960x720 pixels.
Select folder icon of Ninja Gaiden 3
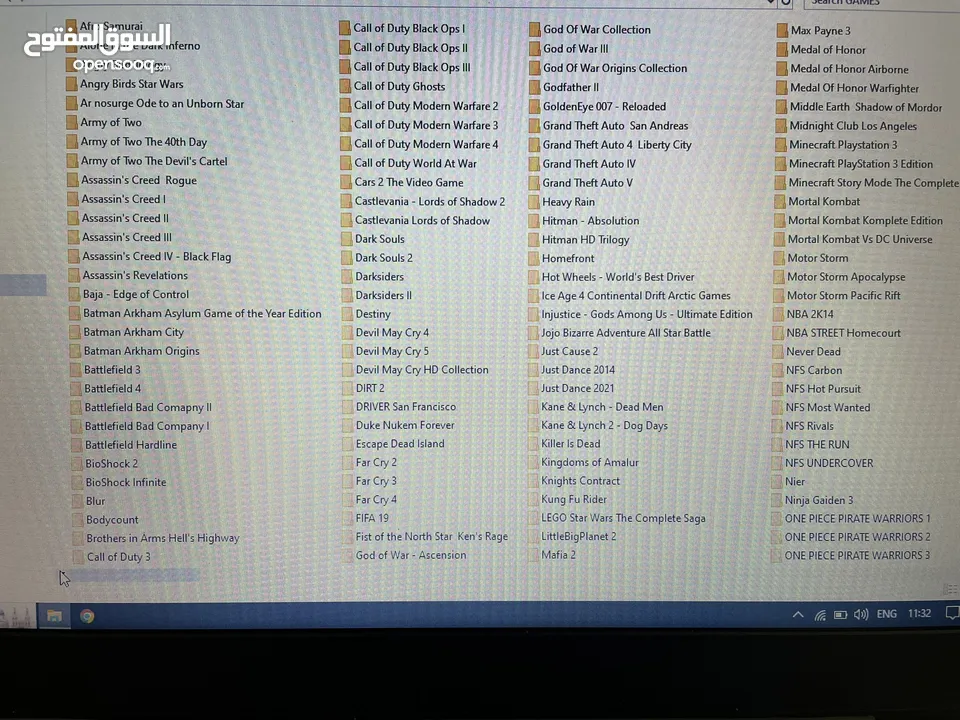tap(776, 500)
